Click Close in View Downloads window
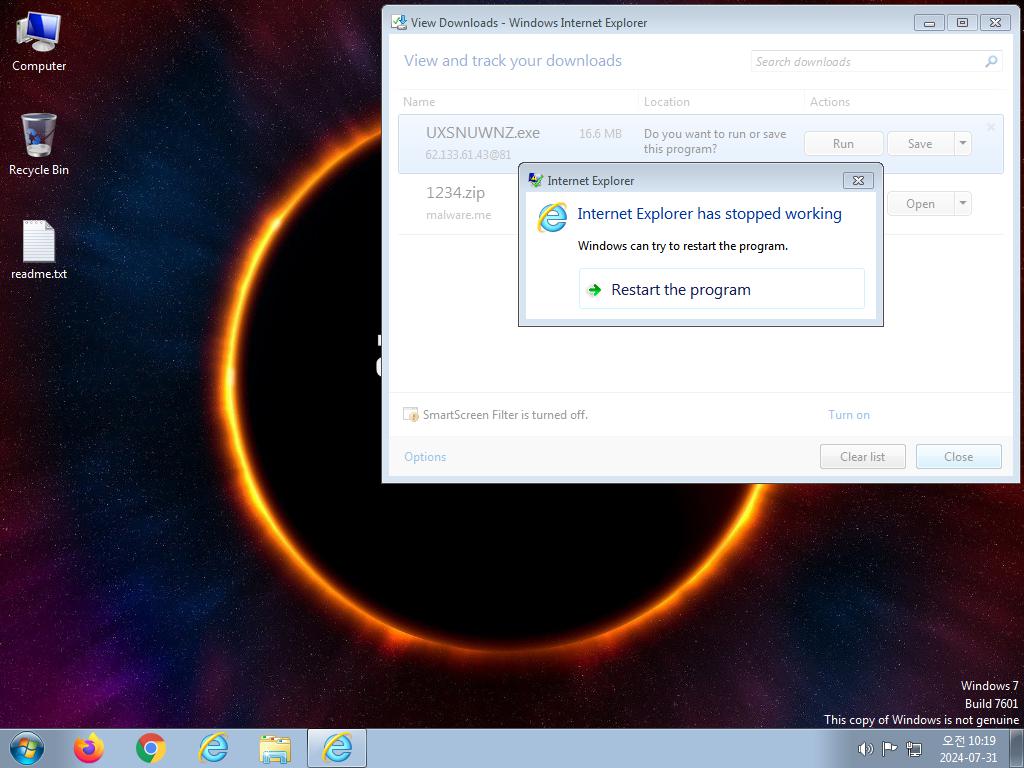The width and height of the screenshot is (1024, 768). (x=959, y=456)
